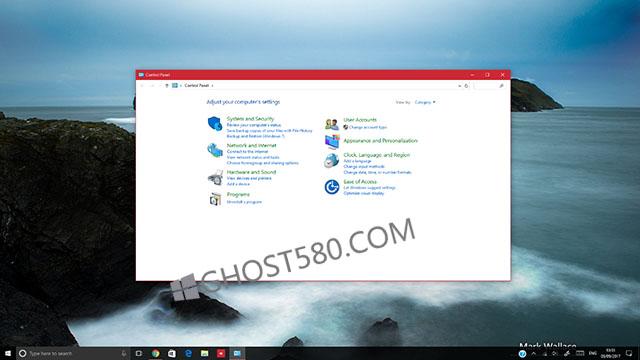The height and width of the screenshot is (360, 640).
Task: Open the System and Security category link
Action: click(x=250, y=119)
